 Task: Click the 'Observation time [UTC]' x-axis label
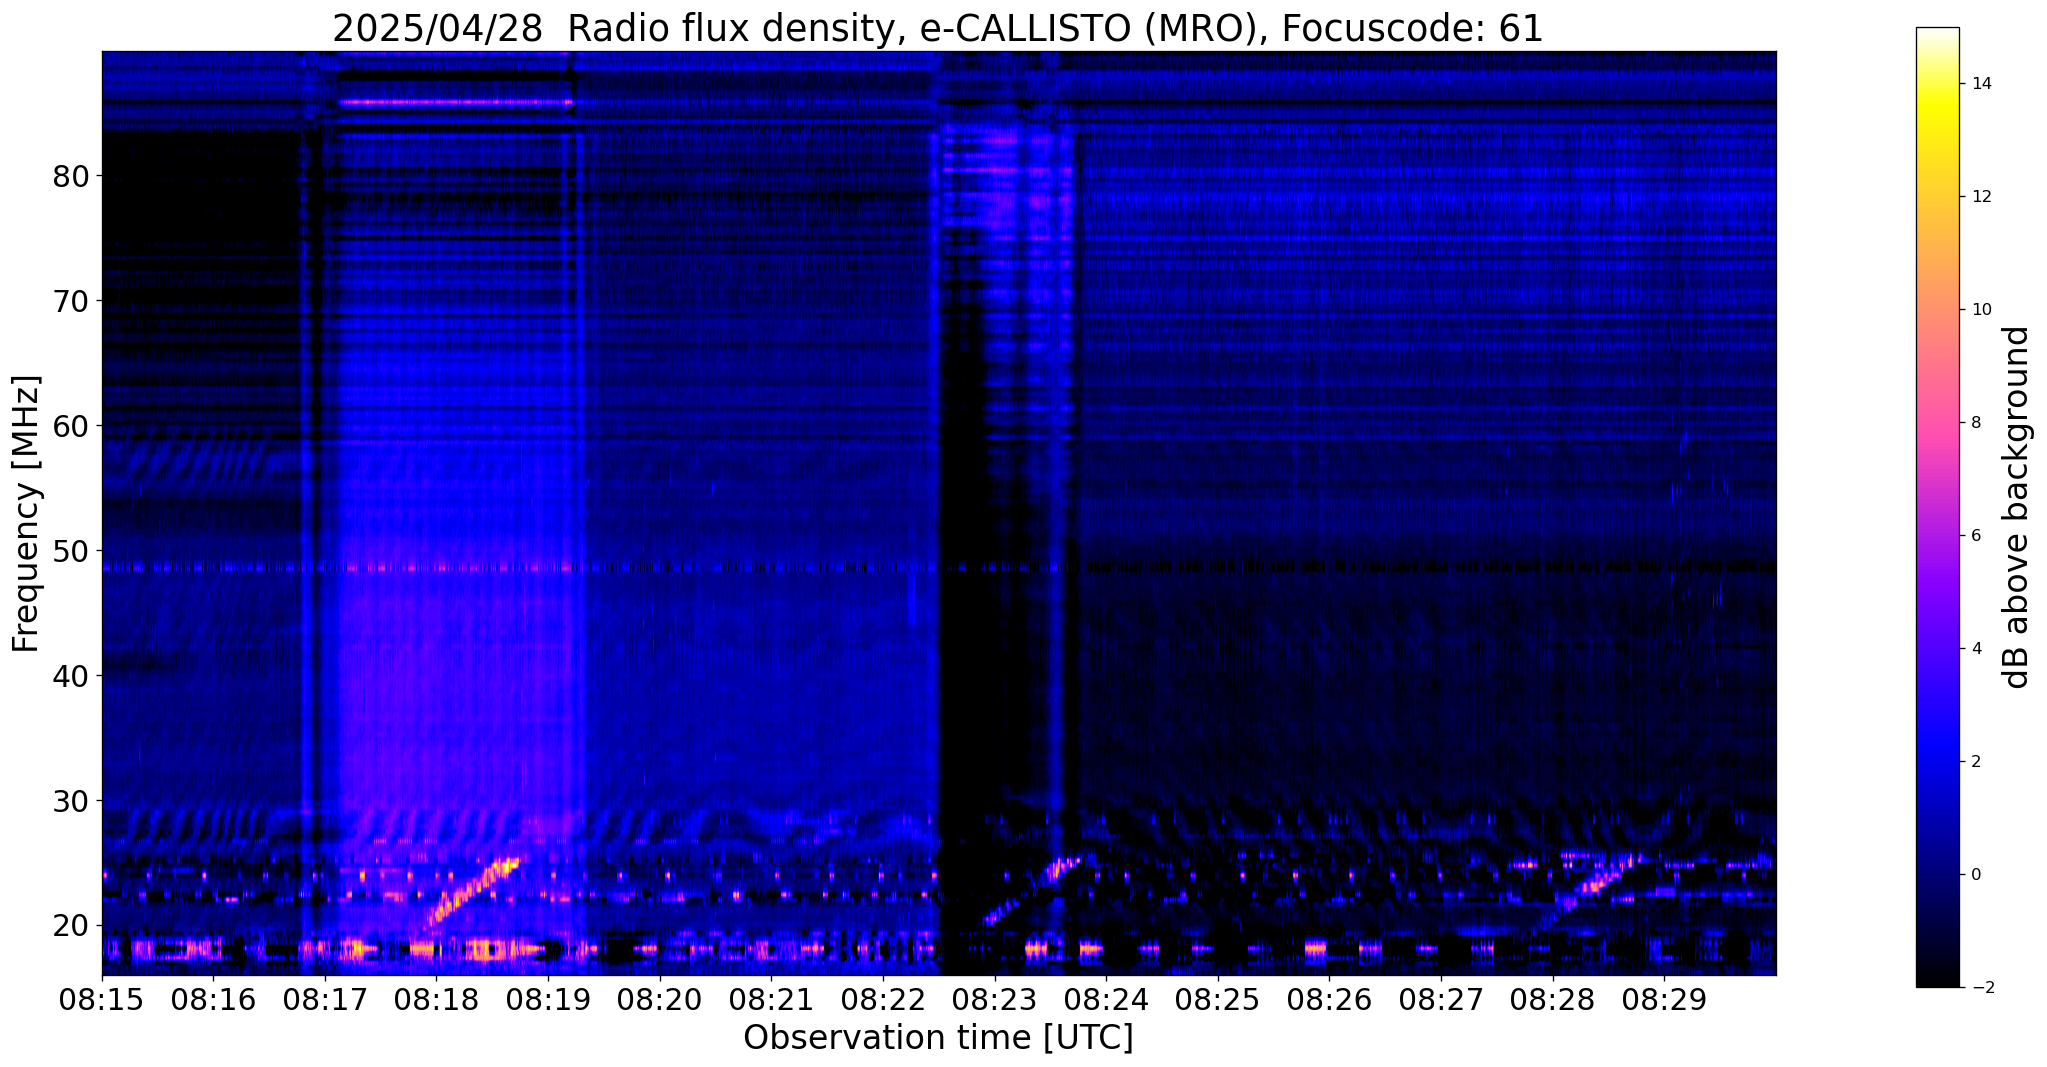(x=938, y=1038)
